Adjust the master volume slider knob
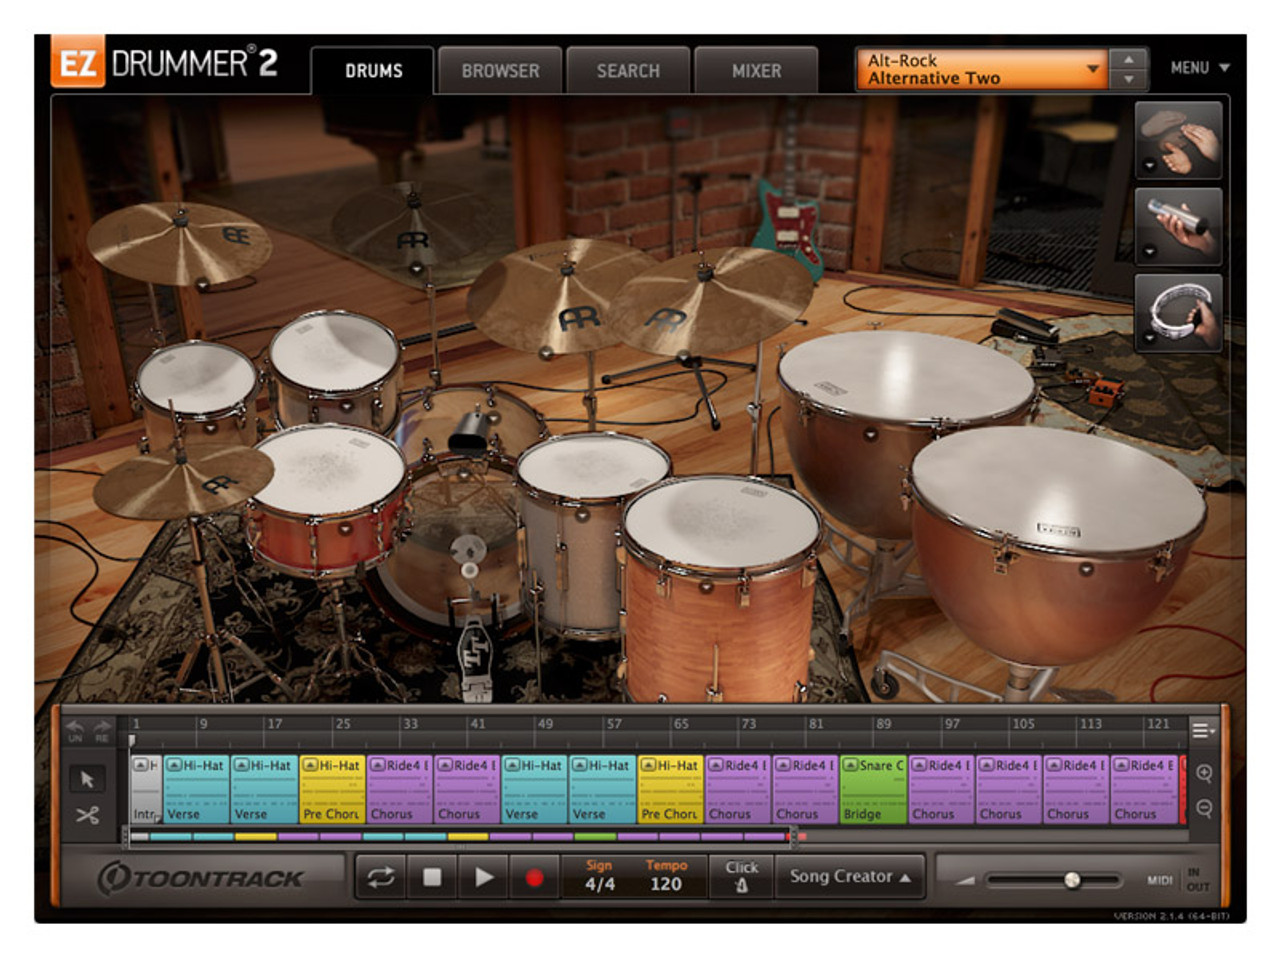This screenshot has height=957, width=1280. [x=1072, y=880]
